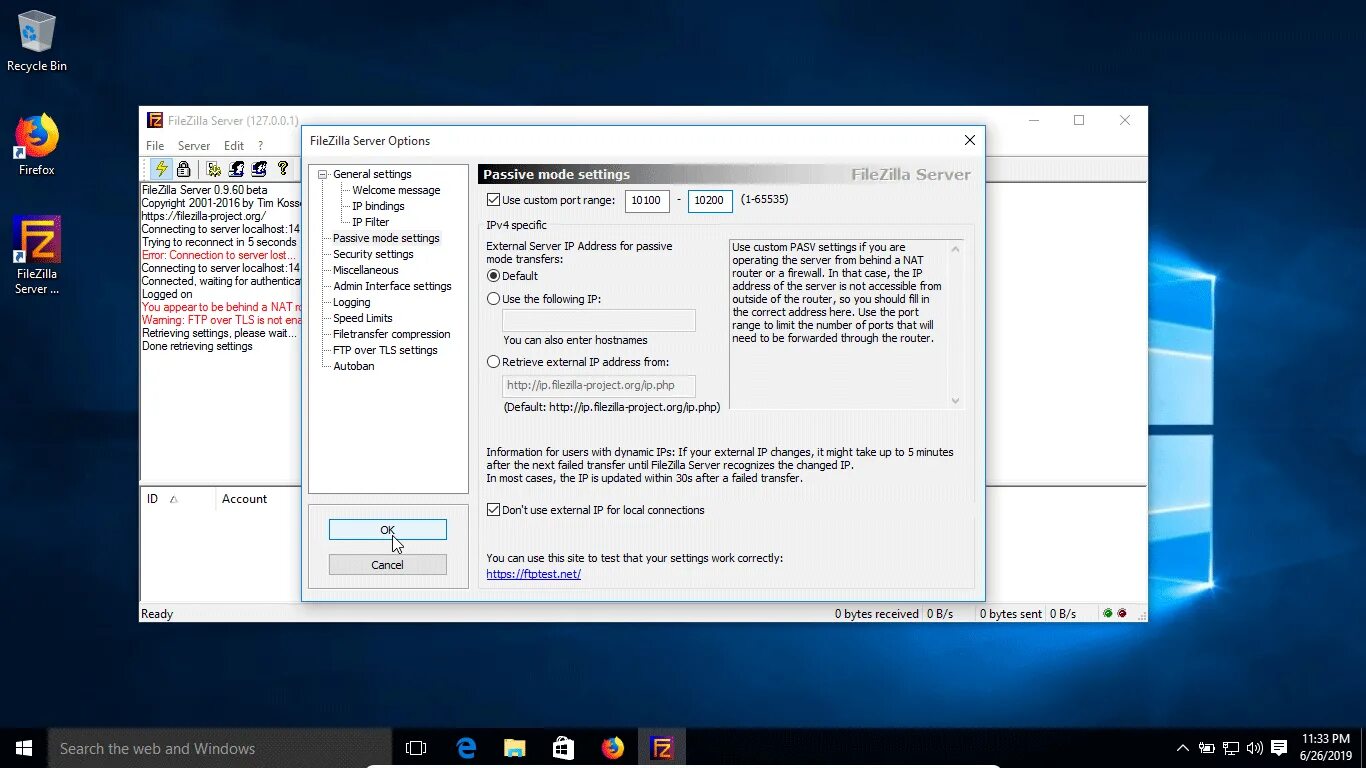Disable Don't use external IP for local connections
This screenshot has height=768, width=1366.
[x=492, y=509]
